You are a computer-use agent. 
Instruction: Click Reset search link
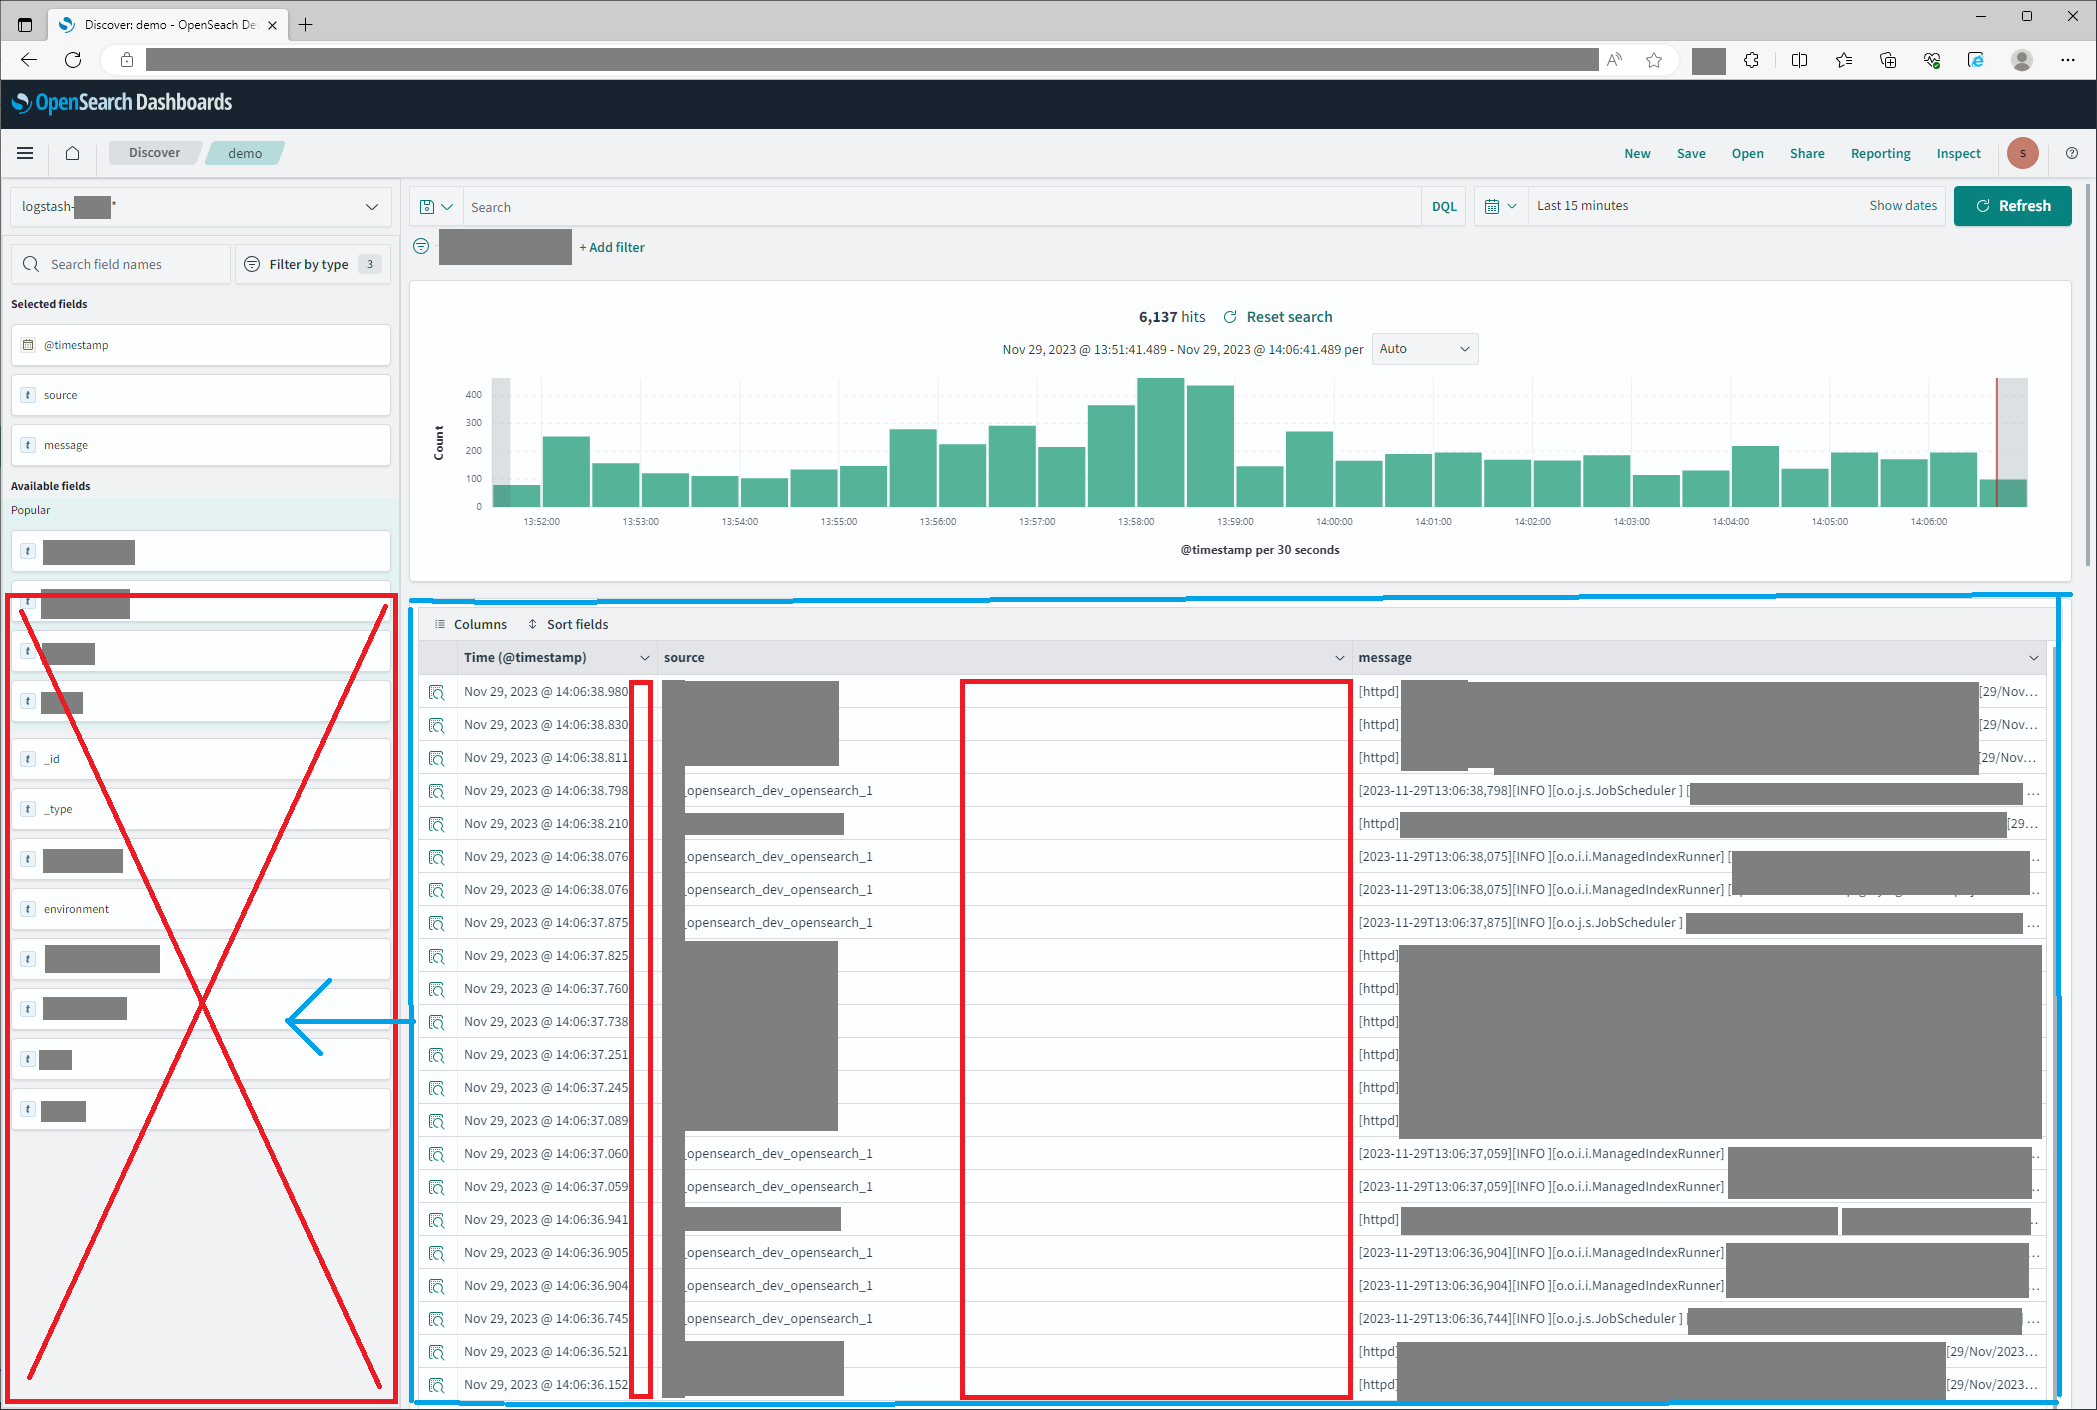[x=1278, y=317]
